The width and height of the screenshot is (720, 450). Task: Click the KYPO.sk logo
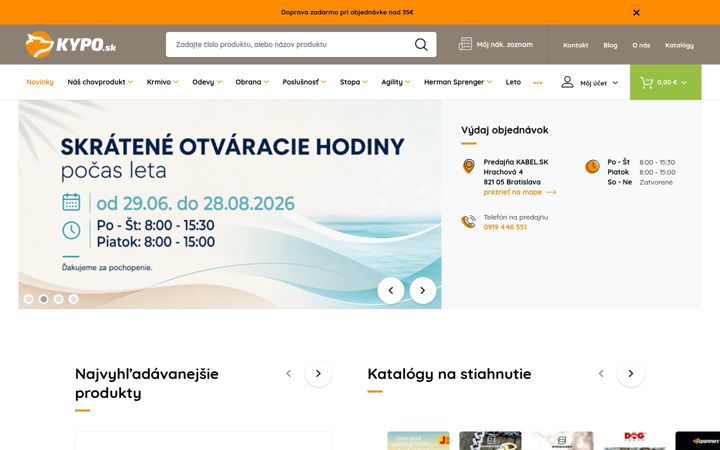[71, 45]
